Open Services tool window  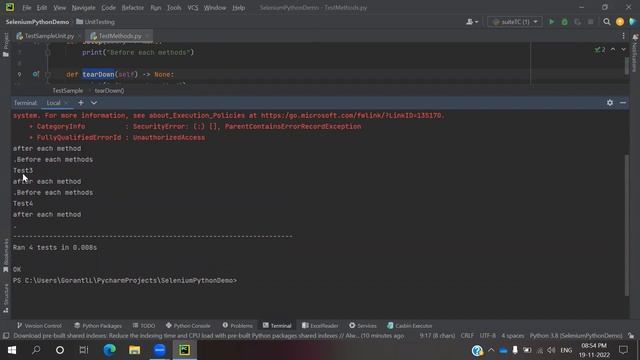pyautogui.click(x=363, y=326)
